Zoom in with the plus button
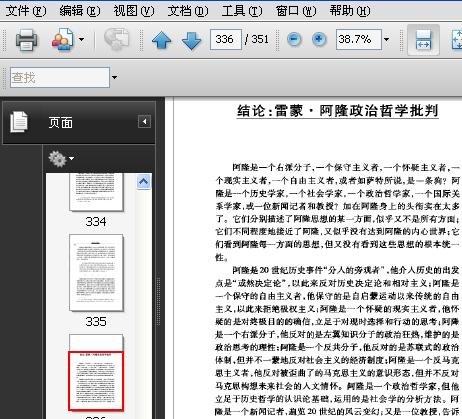Viewport: 462px width, 419px height. click(x=319, y=39)
